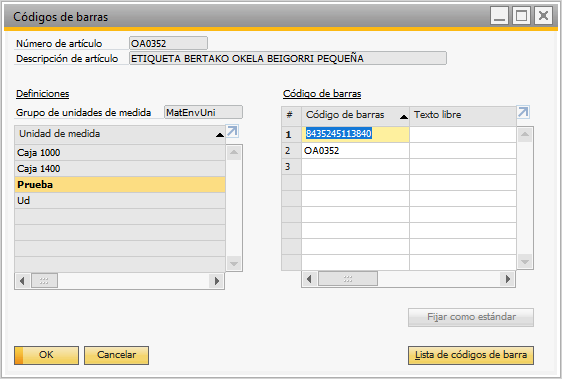Expand the Unidad de medida table icon
Viewport: 562px width, 379px height.
(x=232, y=132)
